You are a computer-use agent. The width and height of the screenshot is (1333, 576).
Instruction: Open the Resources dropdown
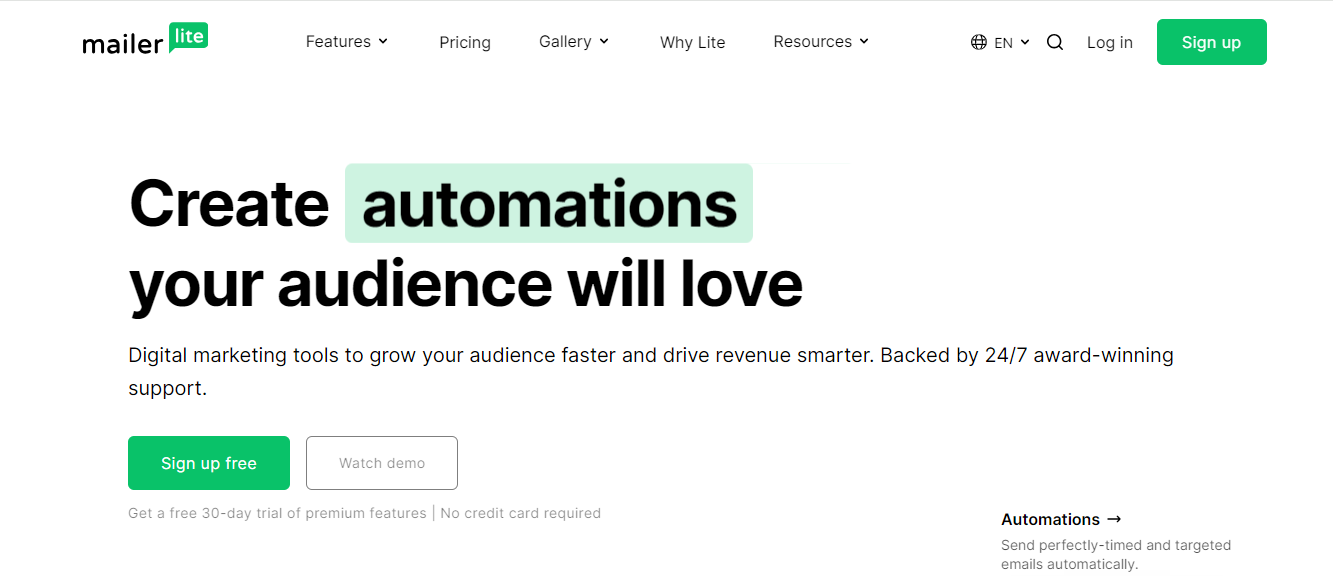[x=813, y=41]
